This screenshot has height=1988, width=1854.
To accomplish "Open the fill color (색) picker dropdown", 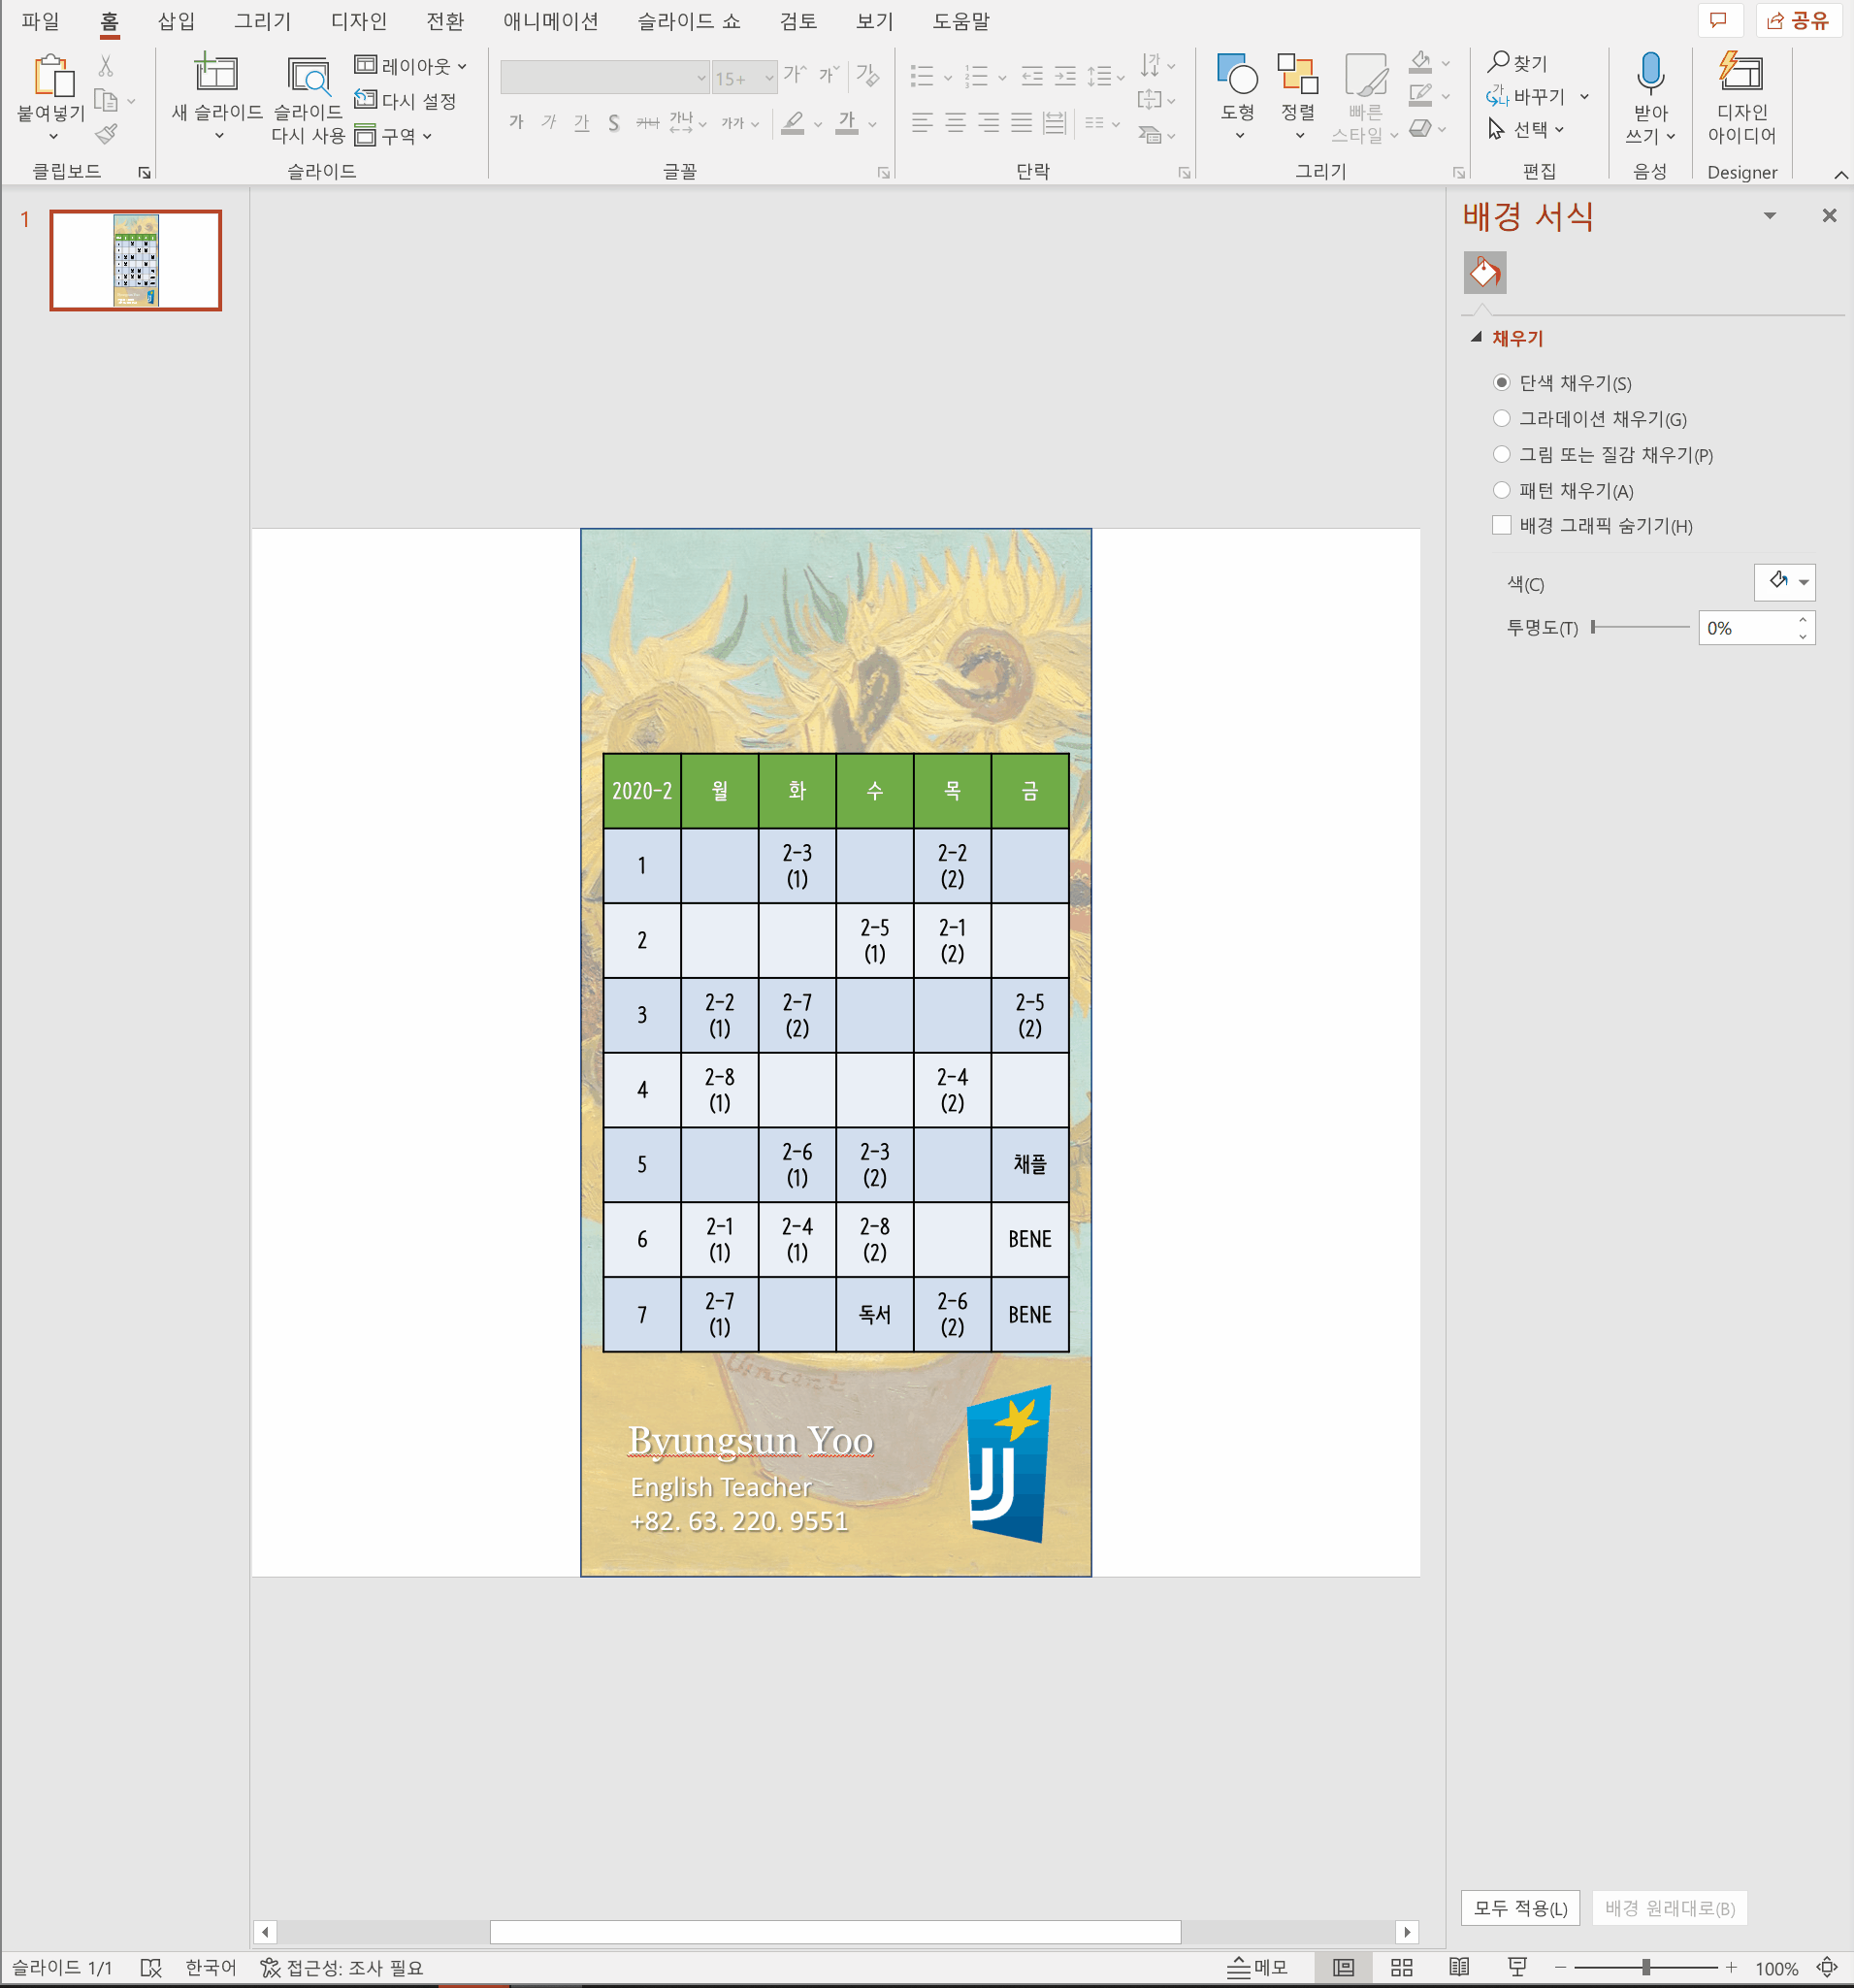I will pyautogui.click(x=1784, y=582).
